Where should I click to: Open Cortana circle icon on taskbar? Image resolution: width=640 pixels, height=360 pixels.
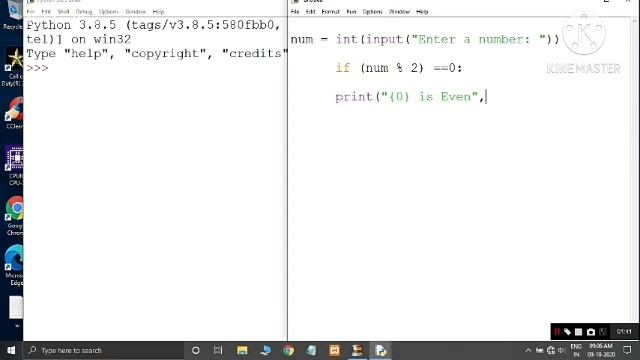pos(196,350)
